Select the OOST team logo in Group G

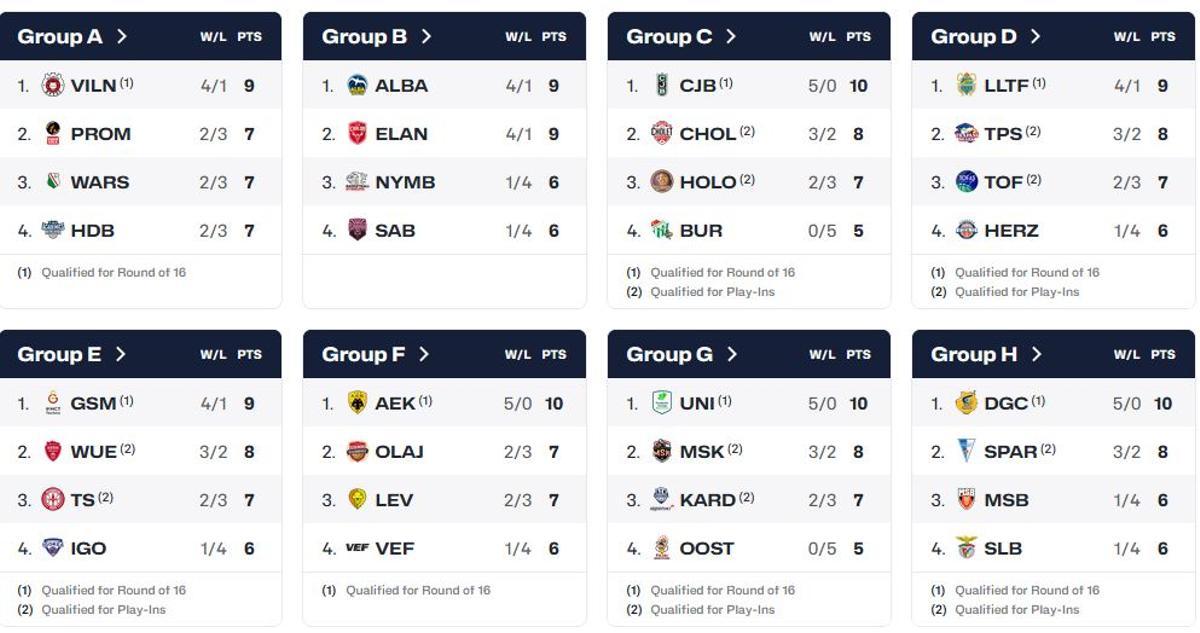662,548
